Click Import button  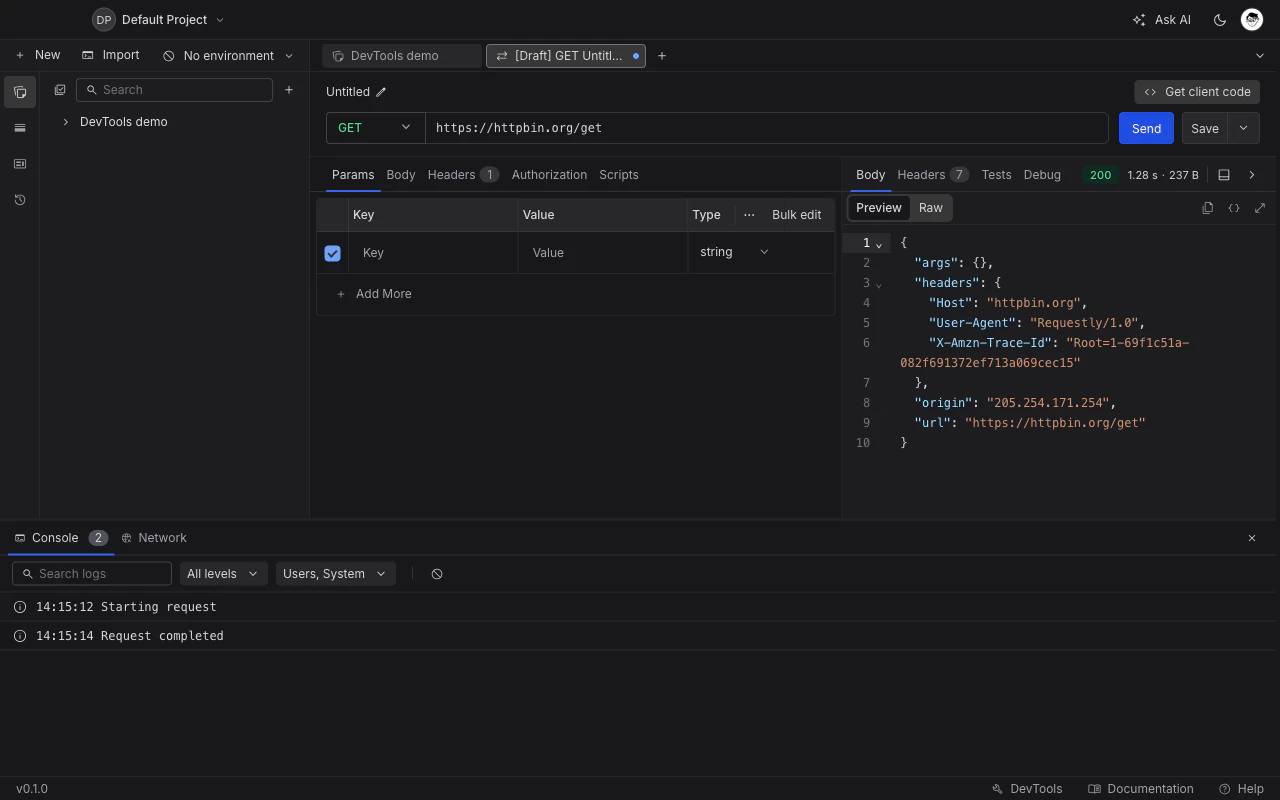click(111, 56)
